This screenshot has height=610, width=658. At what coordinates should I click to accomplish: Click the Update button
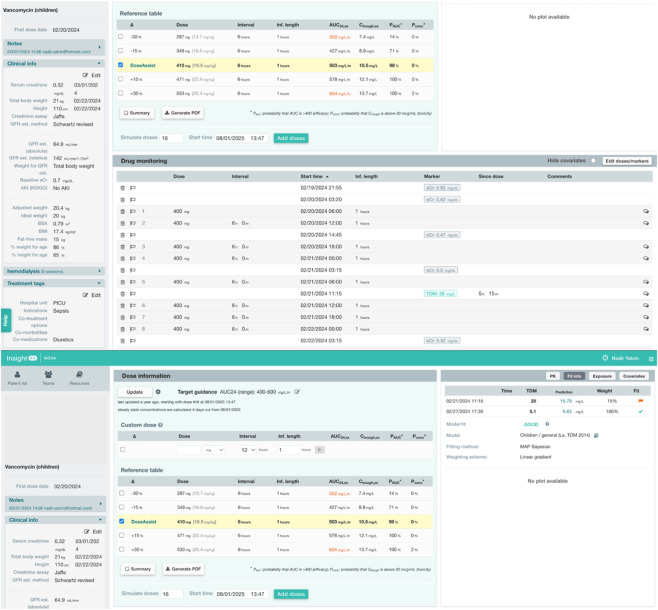pyautogui.click(x=135, y=392)
